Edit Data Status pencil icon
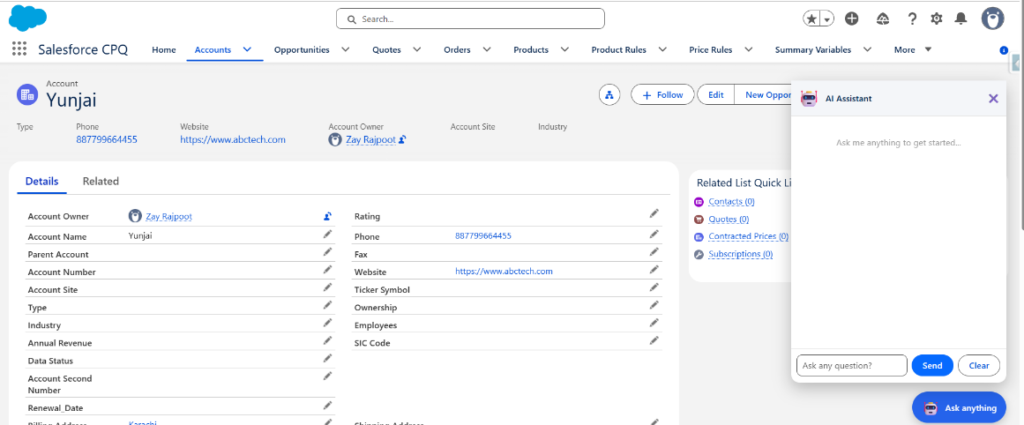1024x425 pixels. [327, 358]
